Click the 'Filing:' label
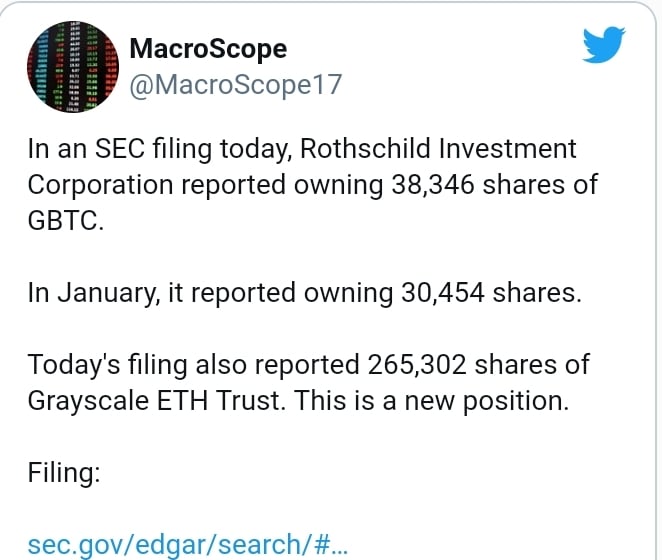This screenshot has width=662, height=560. [63, 471]
